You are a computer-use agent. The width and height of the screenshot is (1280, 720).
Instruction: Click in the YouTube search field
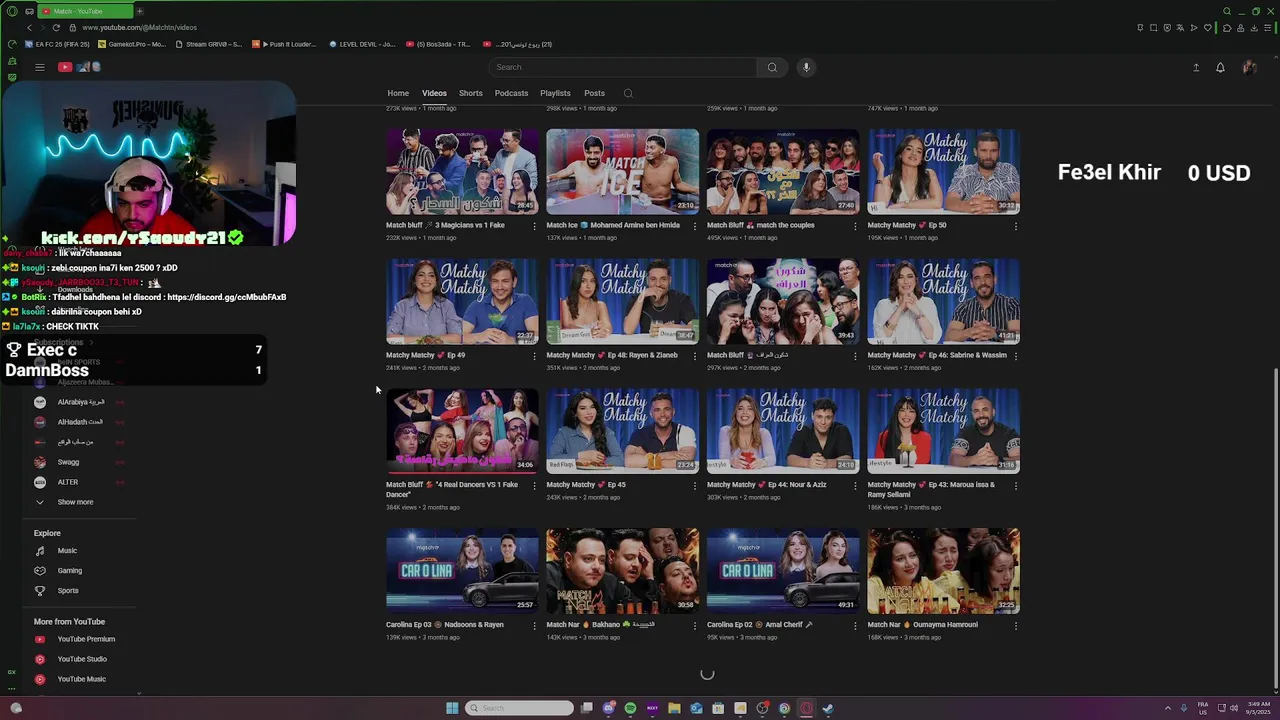click(622, 67)
